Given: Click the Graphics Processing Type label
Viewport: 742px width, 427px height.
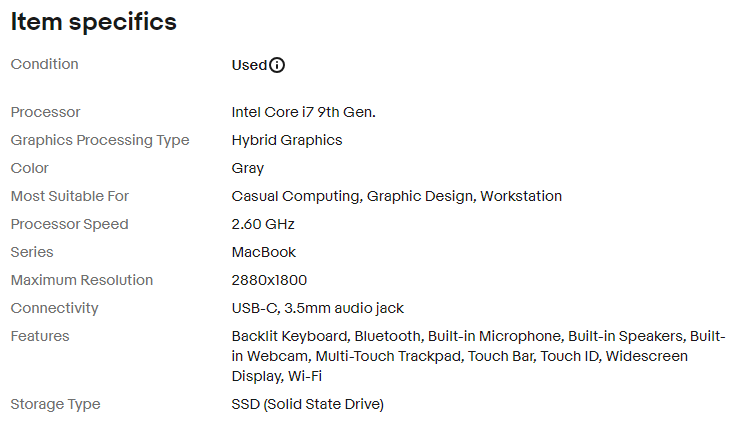Looking at the screenshot, I should click(x=100, y=140).
